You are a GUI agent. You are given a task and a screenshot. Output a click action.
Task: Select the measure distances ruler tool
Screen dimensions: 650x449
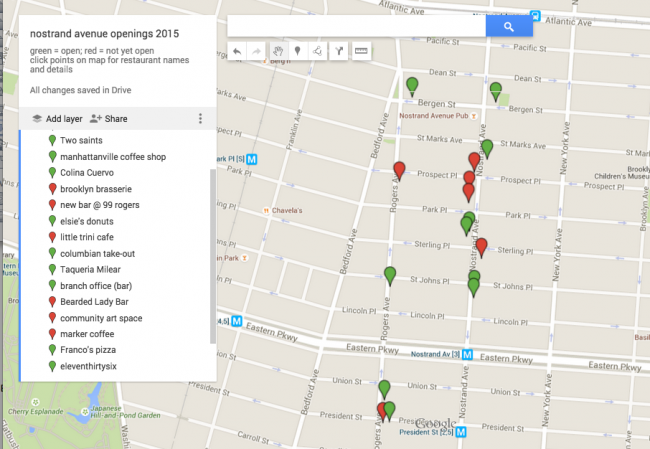coord(361,51)
